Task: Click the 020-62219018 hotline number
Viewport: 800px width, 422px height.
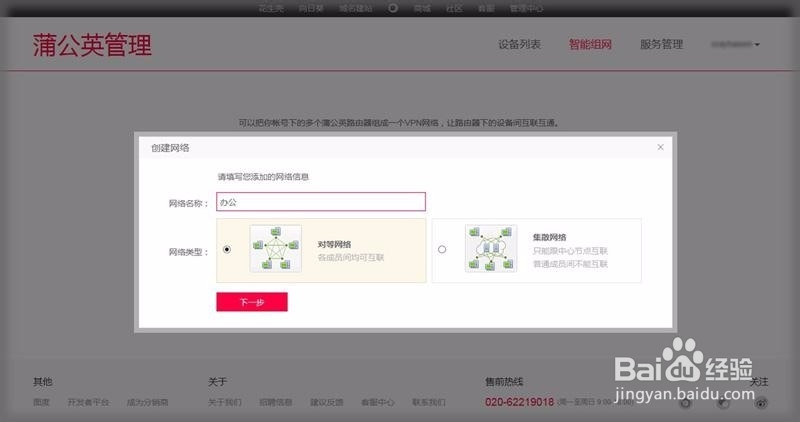Action: pyautogui.click(x=519, y=402)
